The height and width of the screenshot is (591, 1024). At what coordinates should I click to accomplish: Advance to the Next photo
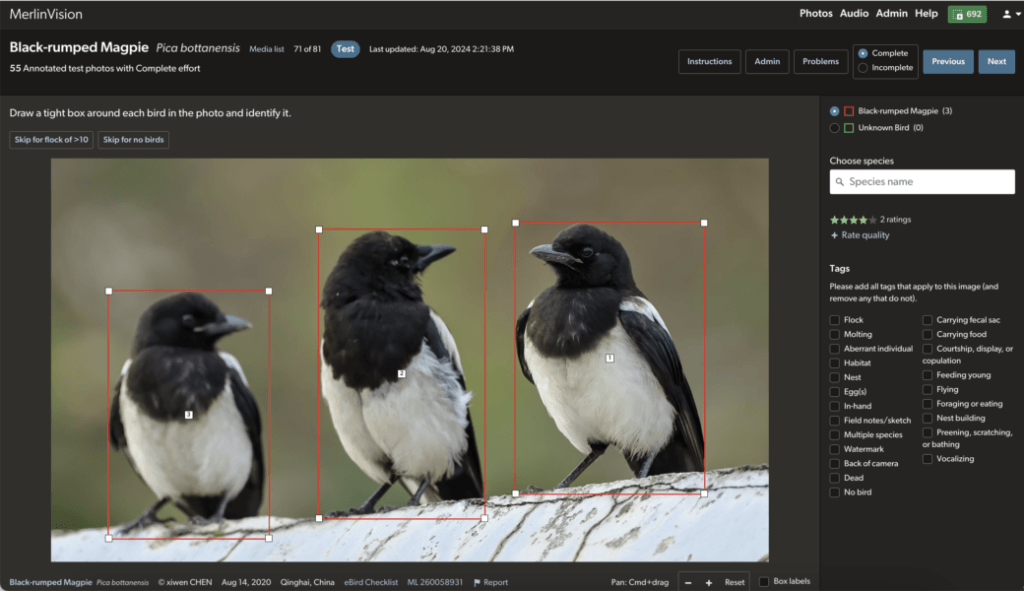pyautogui.click(x=996, y=61)
